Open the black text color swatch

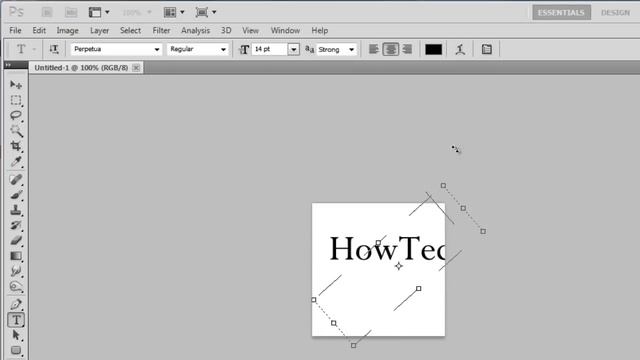(x=433, y=49)
